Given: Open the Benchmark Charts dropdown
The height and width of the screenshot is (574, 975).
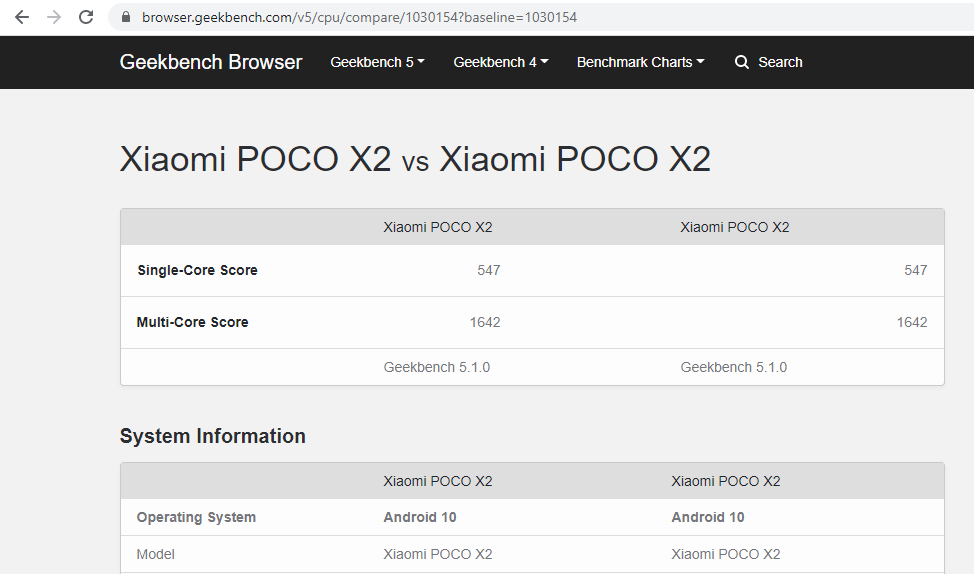Looking at the screenshot, I should (x=640, y=62).
